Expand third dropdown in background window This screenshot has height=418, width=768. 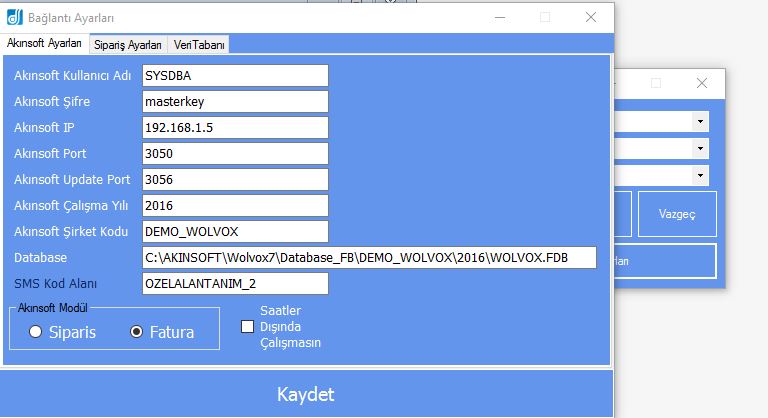tap(700, 175)
